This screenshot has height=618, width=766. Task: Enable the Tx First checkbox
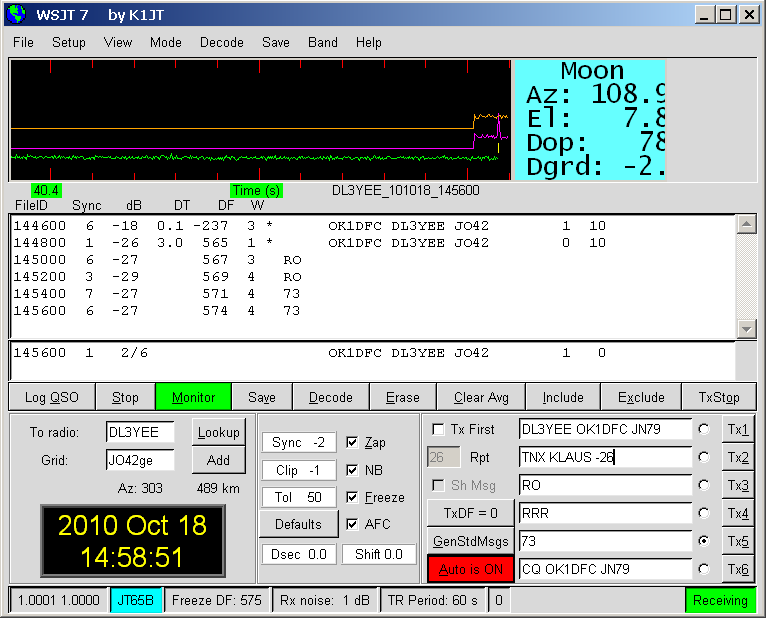[x=438, y=429]
